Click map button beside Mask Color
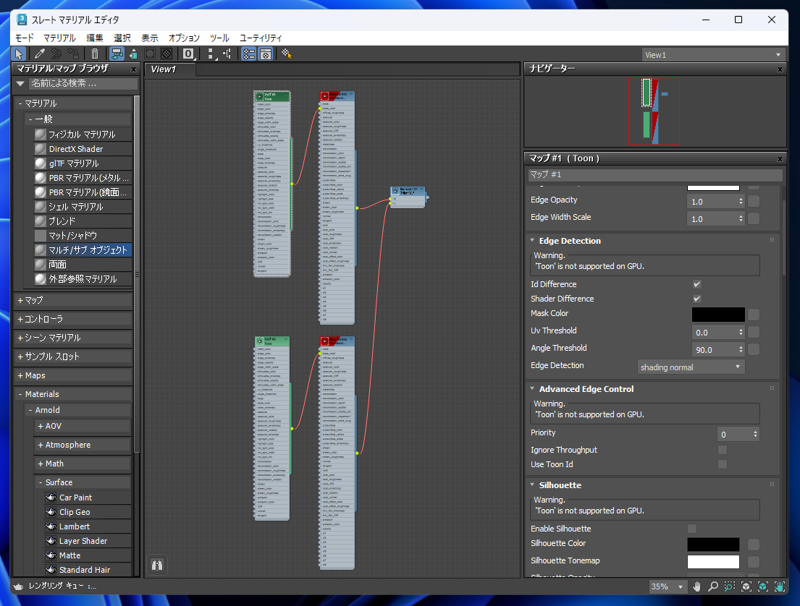 point(754,315)
